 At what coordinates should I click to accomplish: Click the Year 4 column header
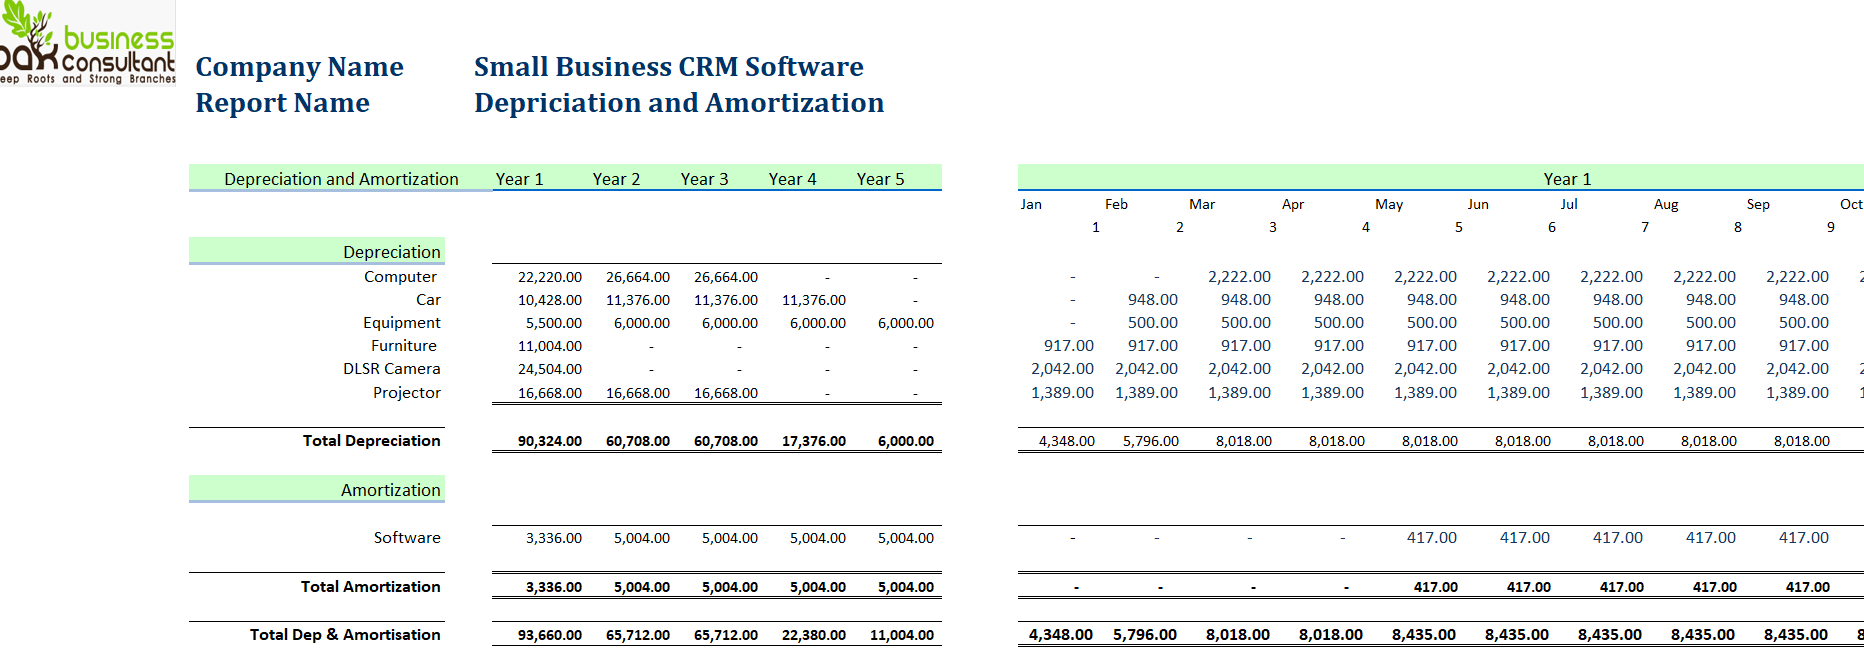(x=792, y=179)
